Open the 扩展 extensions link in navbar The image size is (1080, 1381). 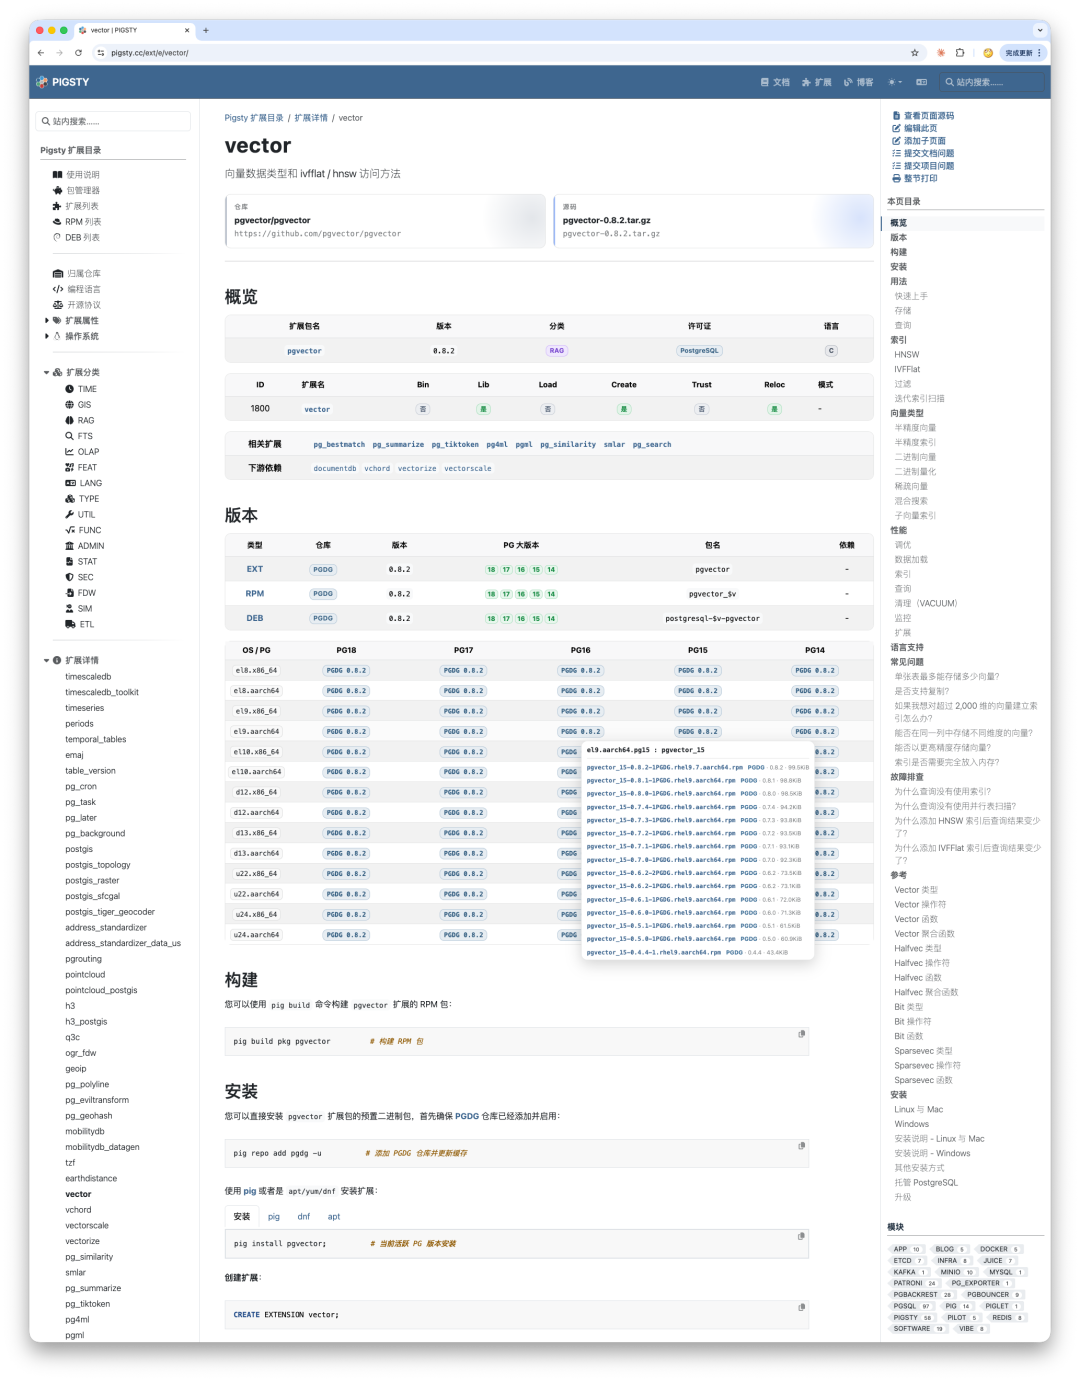[x=817, y=82]
